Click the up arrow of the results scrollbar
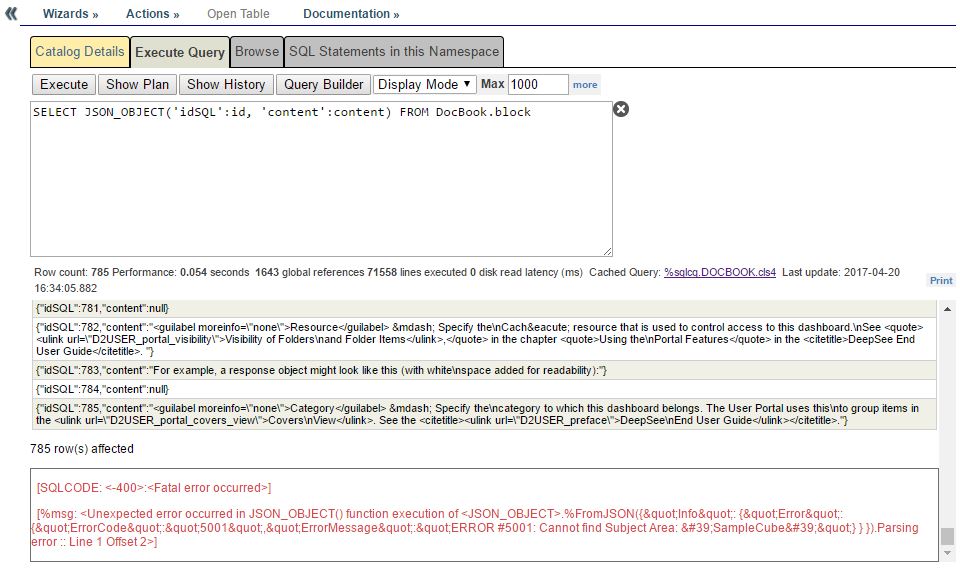The image size is (960, 576). (x=947, y=309)
